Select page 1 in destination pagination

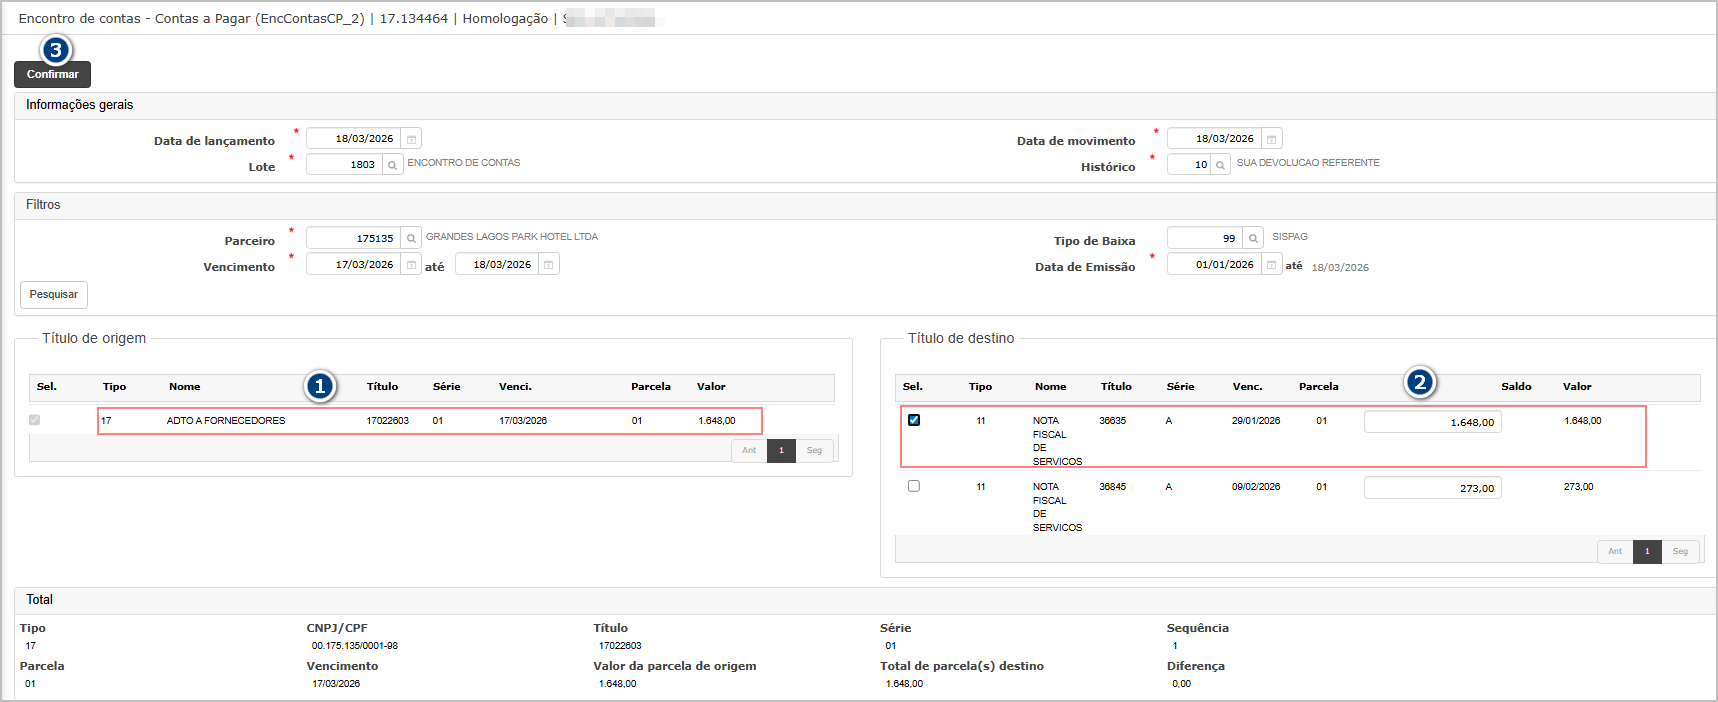(x=1647, y=552)
